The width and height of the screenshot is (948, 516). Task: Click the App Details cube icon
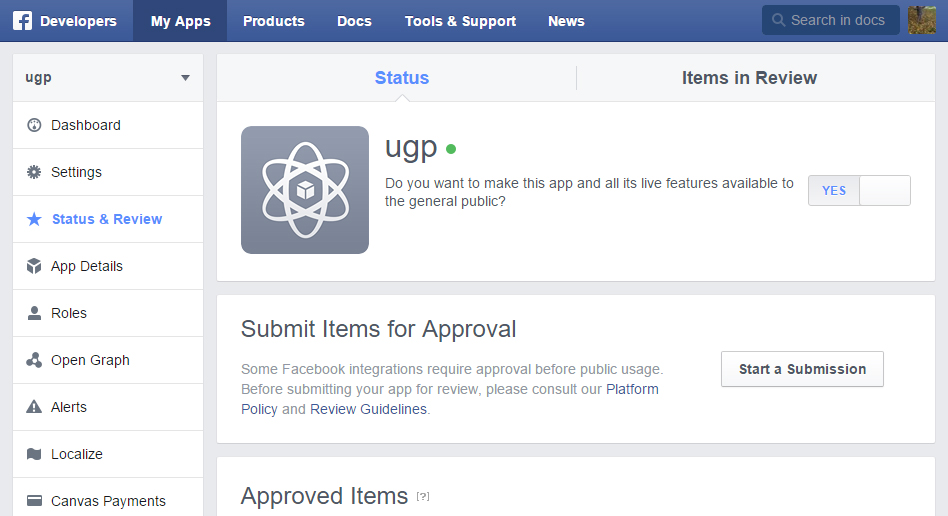coord(34,266)
